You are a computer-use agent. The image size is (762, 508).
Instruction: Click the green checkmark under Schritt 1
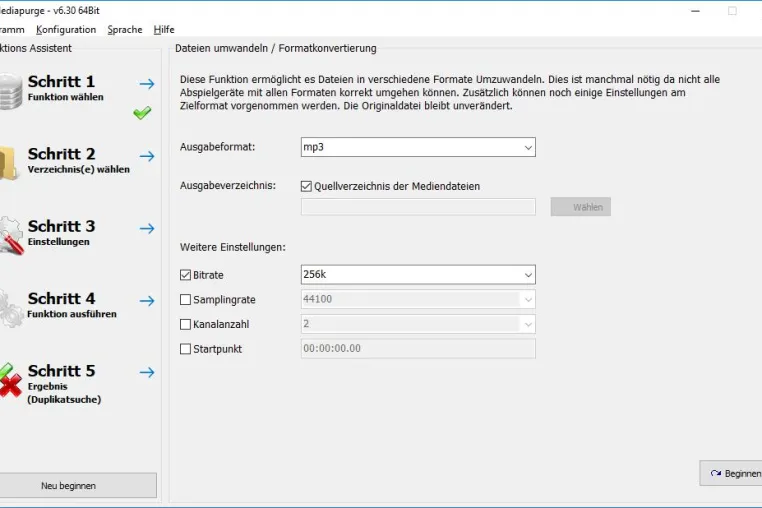click(x=142, y=113)
